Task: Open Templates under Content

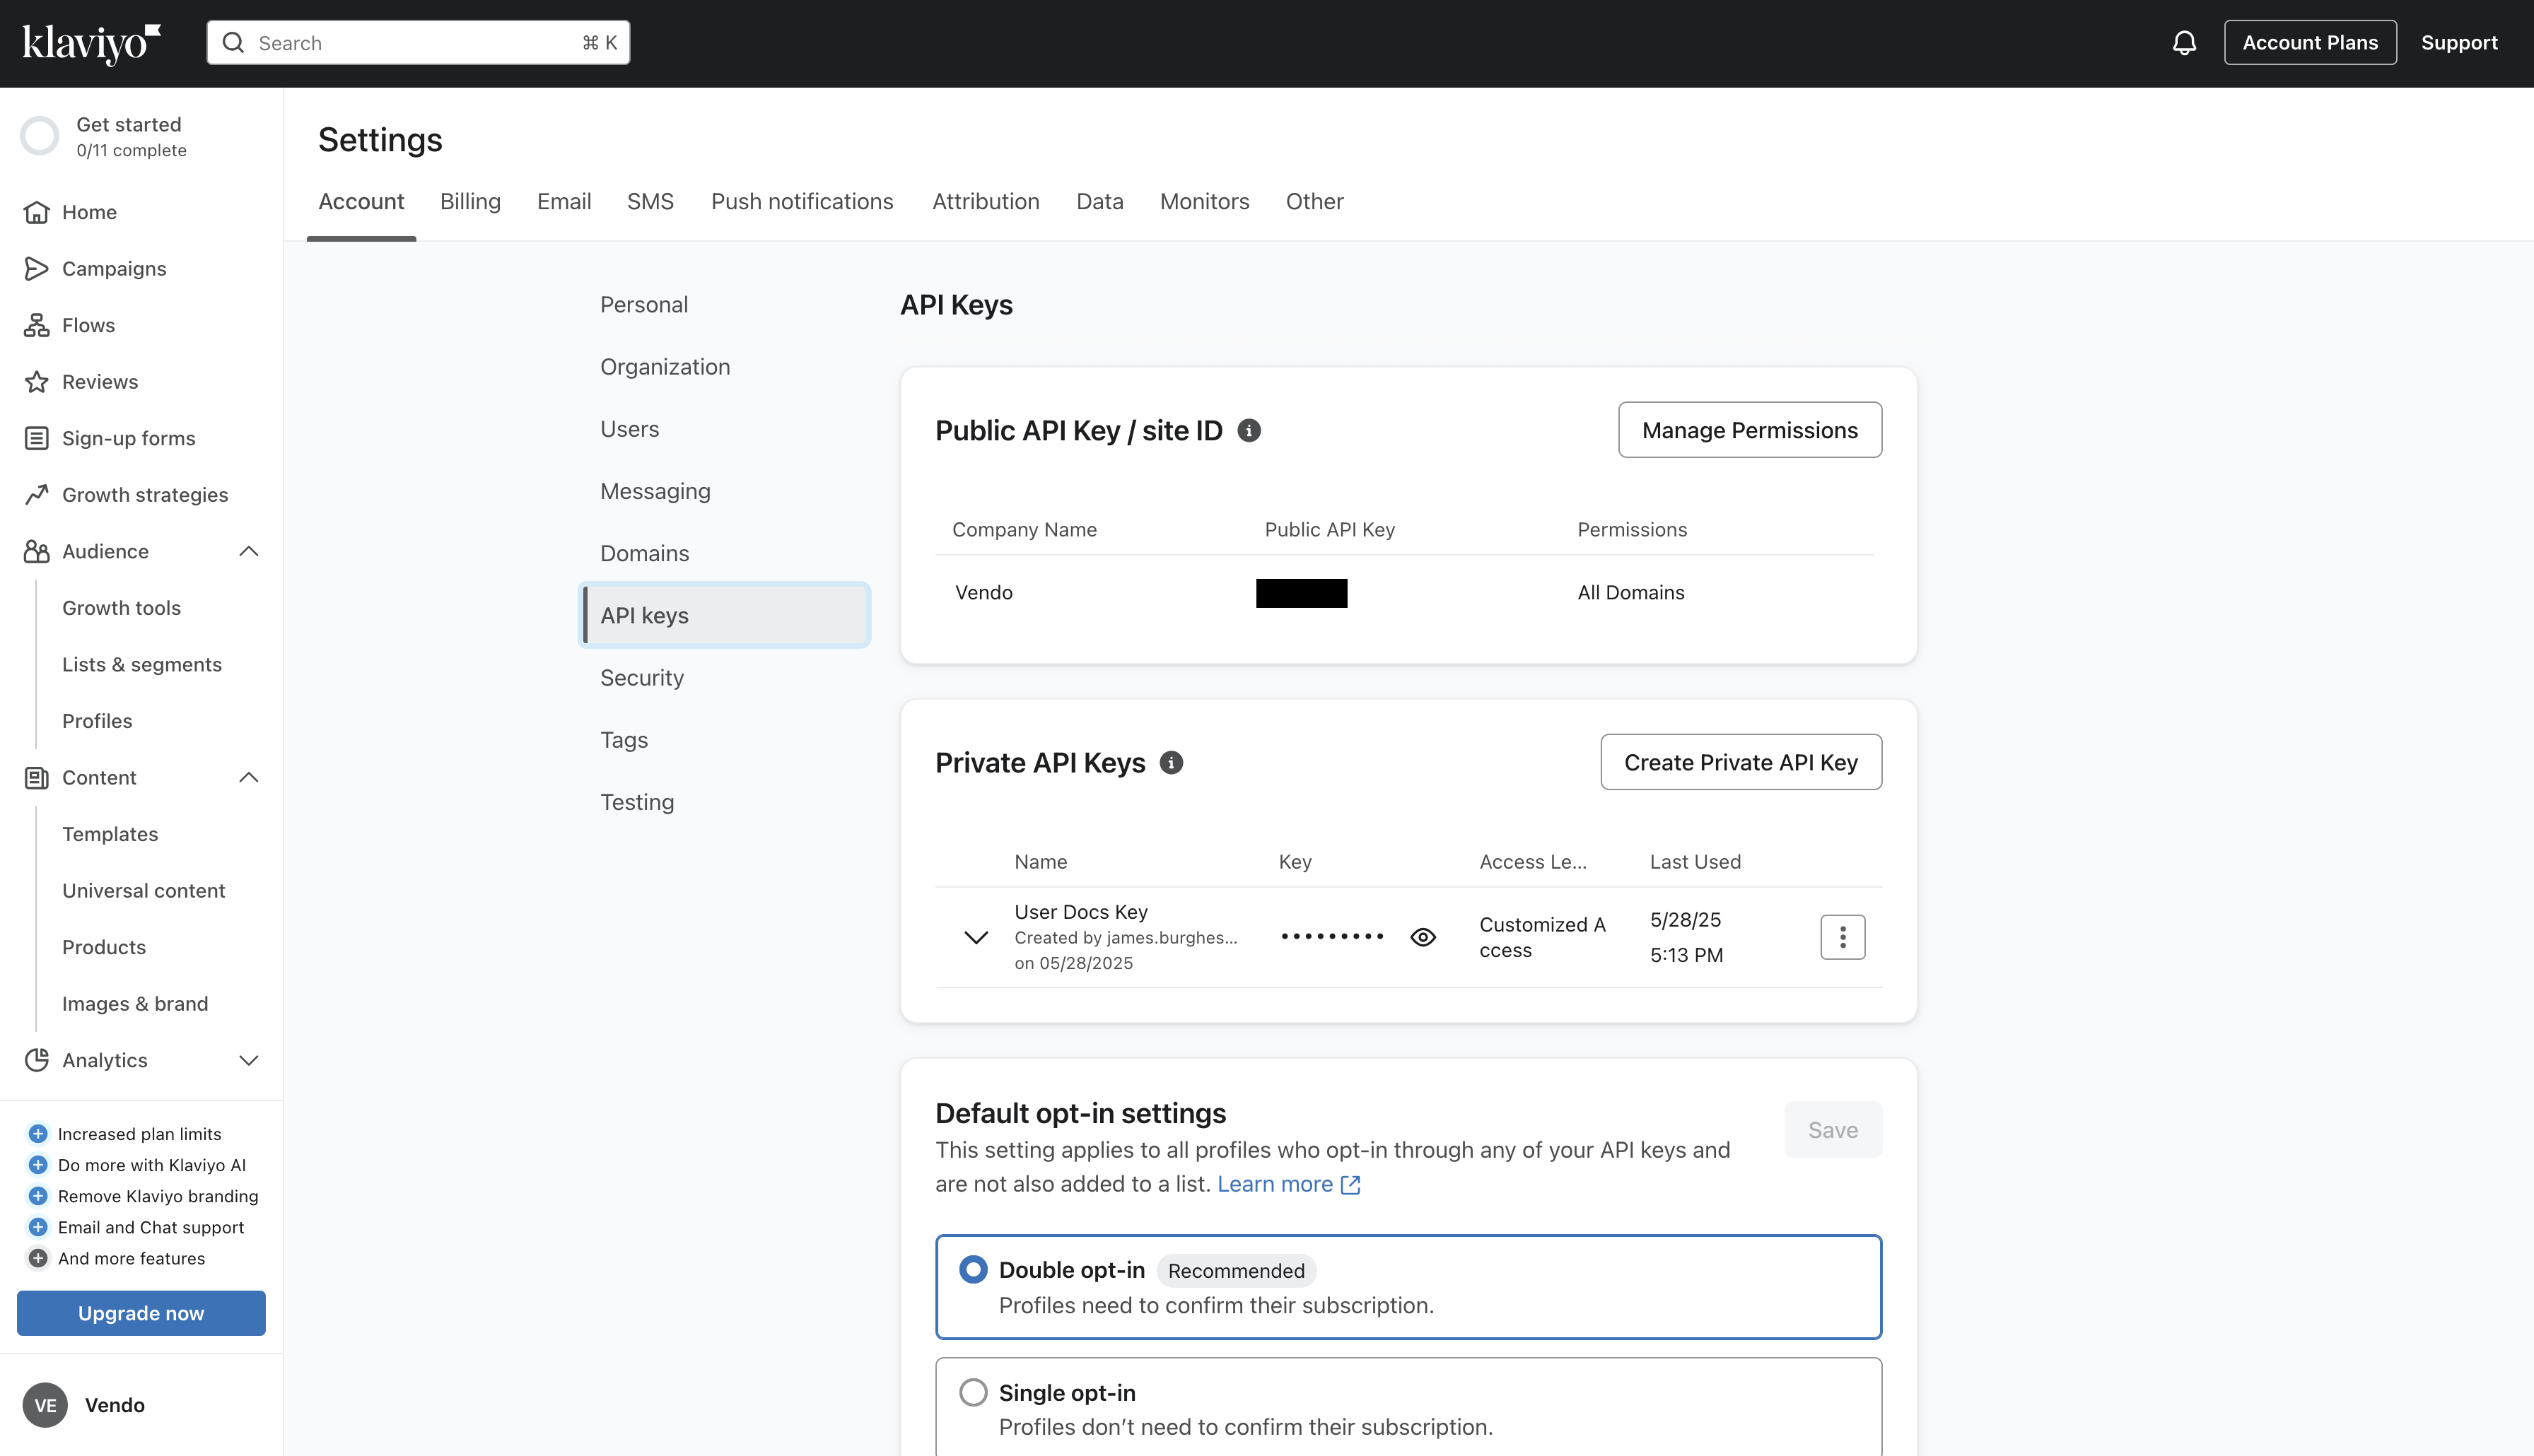Action: [110, 834]
